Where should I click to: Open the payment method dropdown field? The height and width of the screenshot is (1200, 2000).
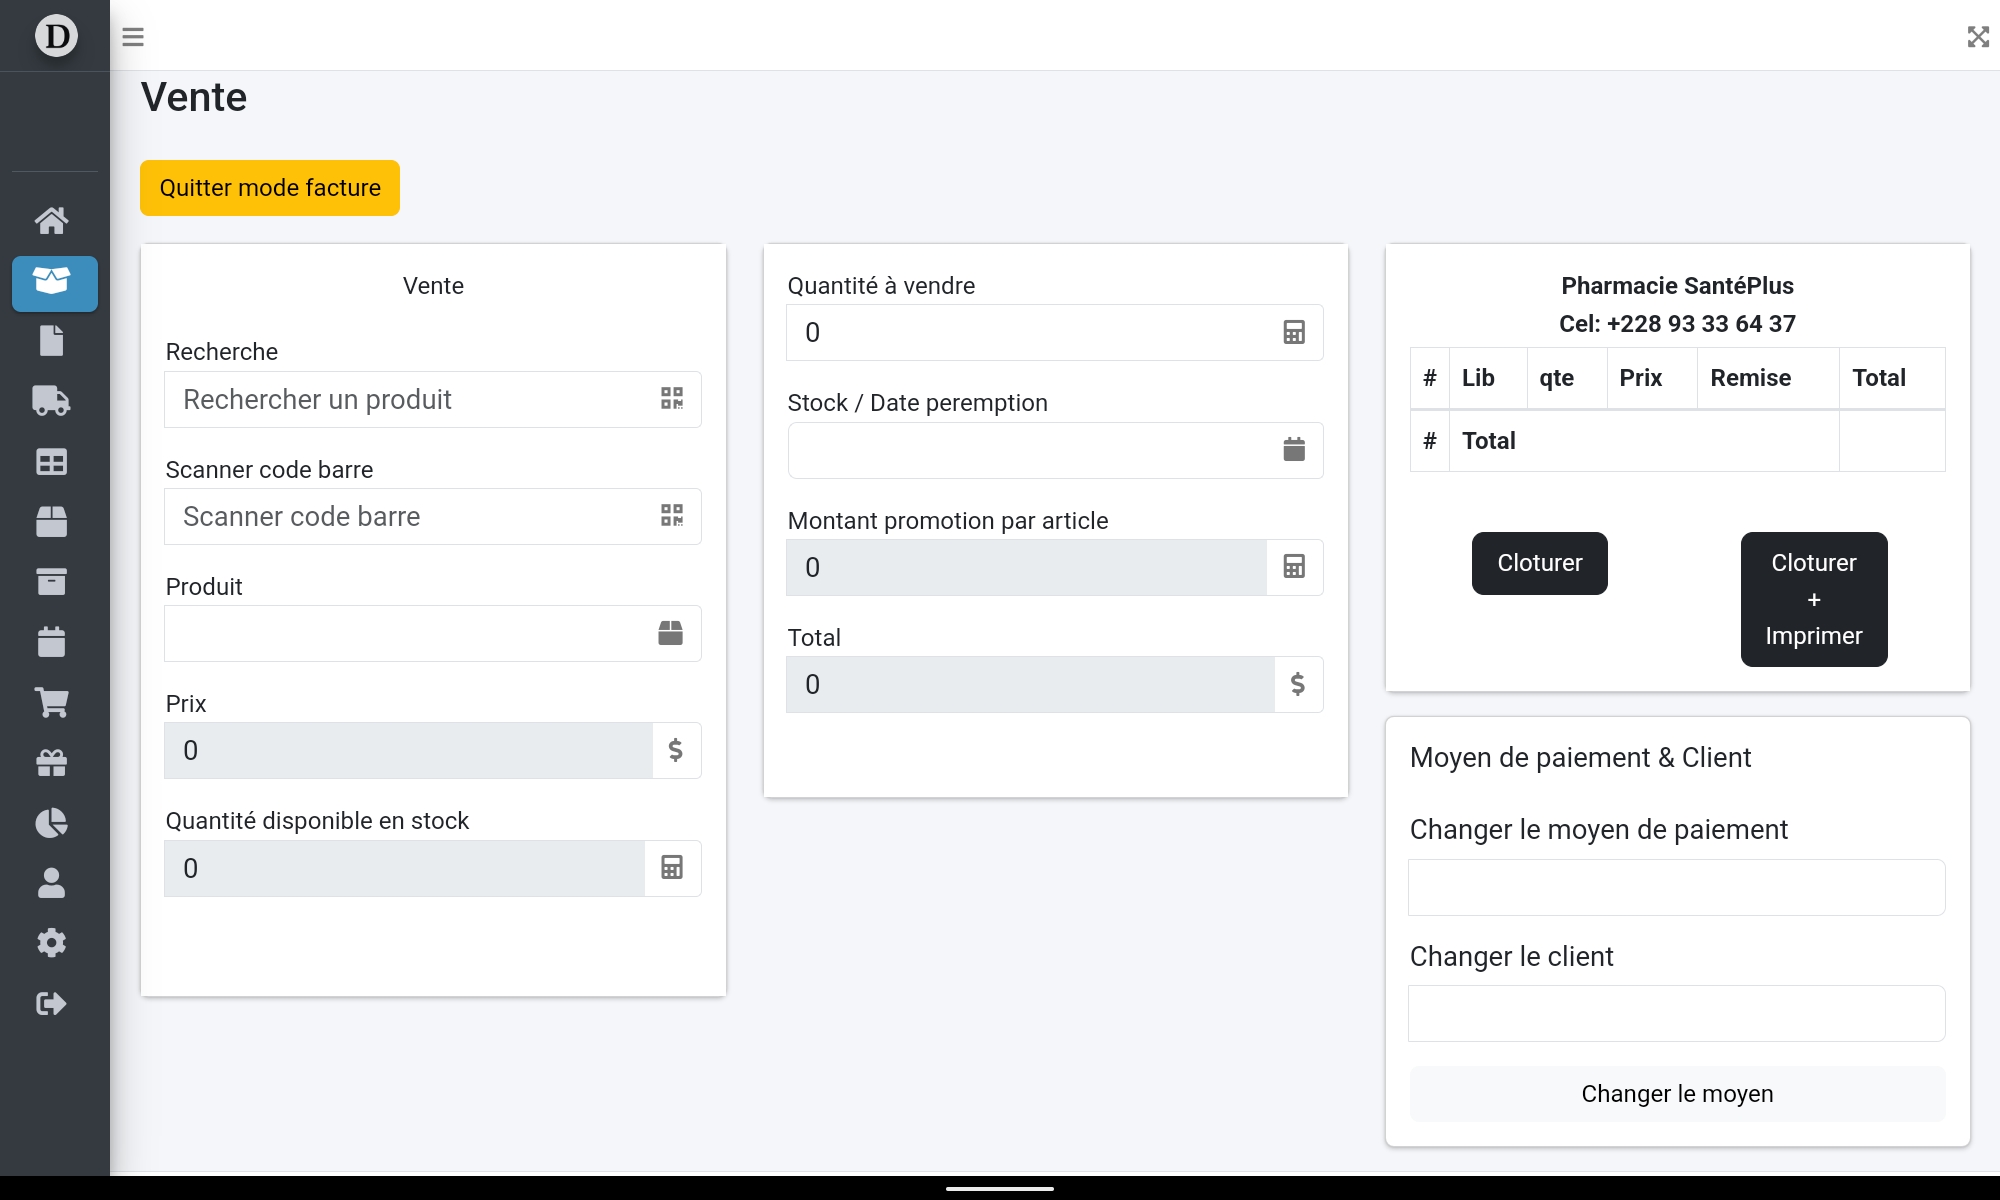pos(1676,887)
